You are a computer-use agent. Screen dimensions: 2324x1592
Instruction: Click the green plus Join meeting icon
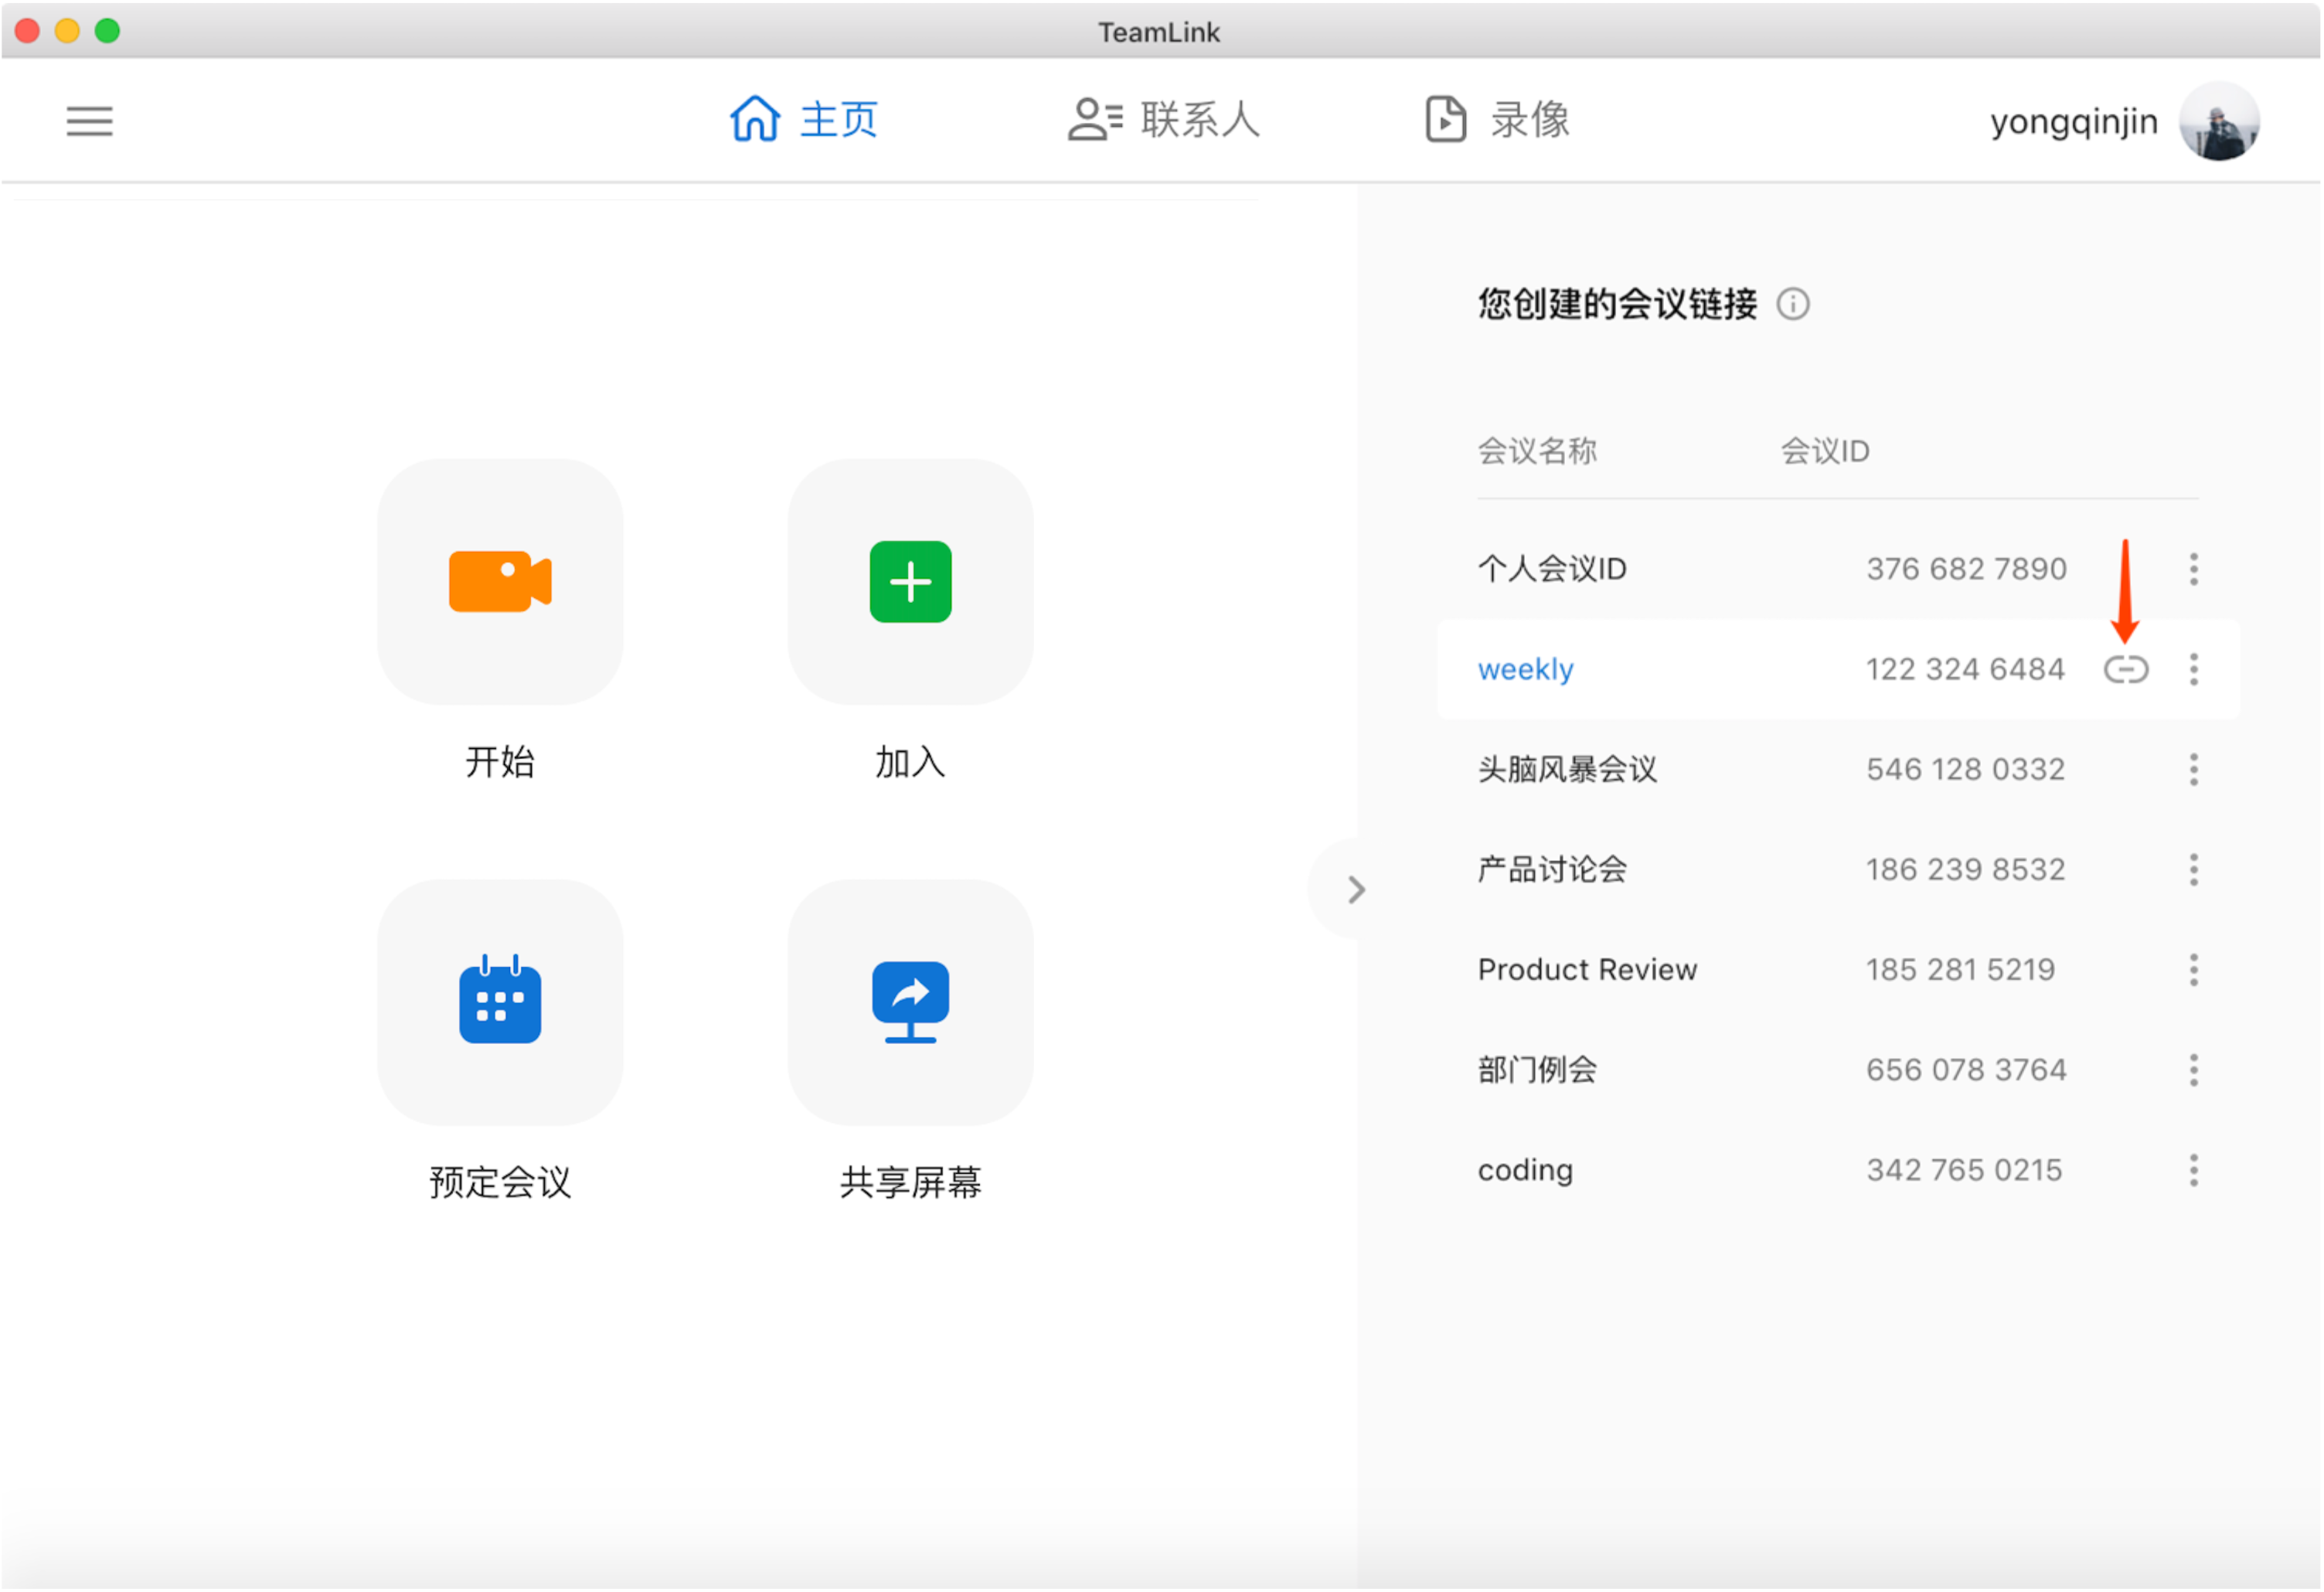(x=910, y=581)
